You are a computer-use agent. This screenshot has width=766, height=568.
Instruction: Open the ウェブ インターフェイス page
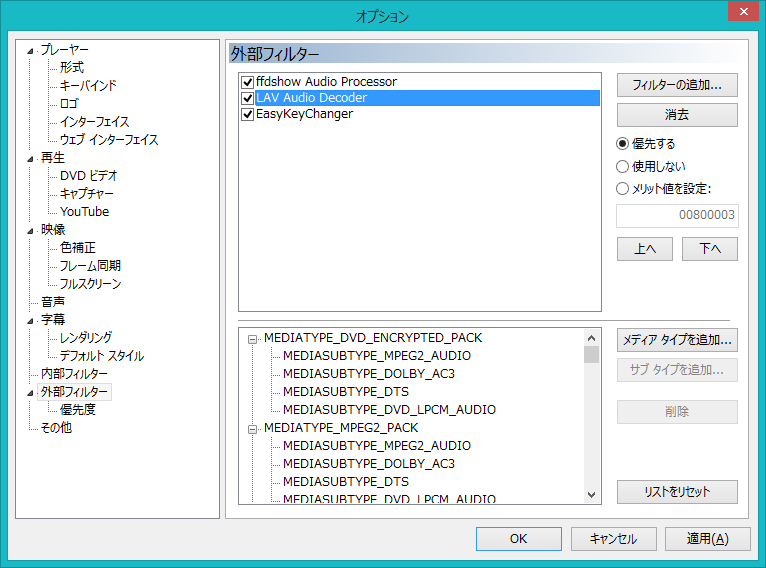(109, 140)
